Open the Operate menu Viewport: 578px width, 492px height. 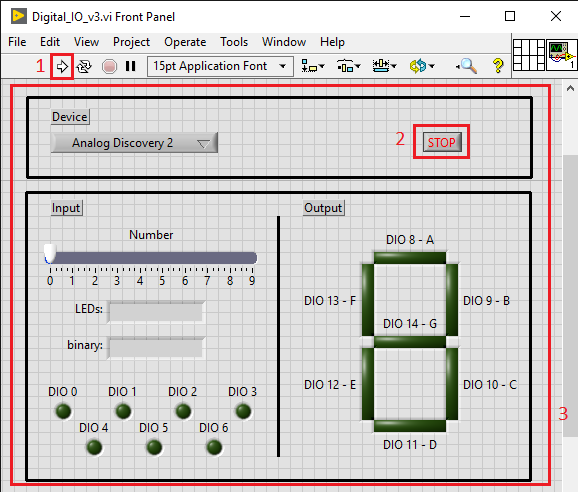click(x=185, y=42)
